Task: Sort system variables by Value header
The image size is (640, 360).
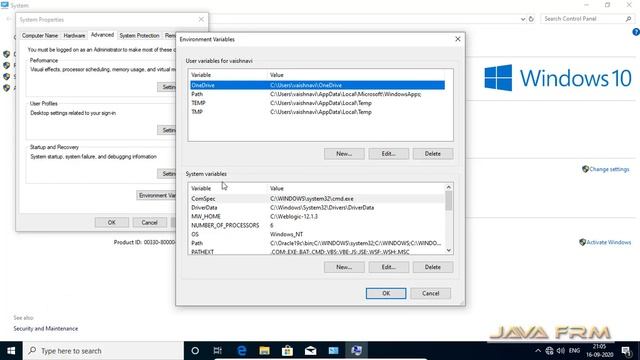Action: coord(356,189)
